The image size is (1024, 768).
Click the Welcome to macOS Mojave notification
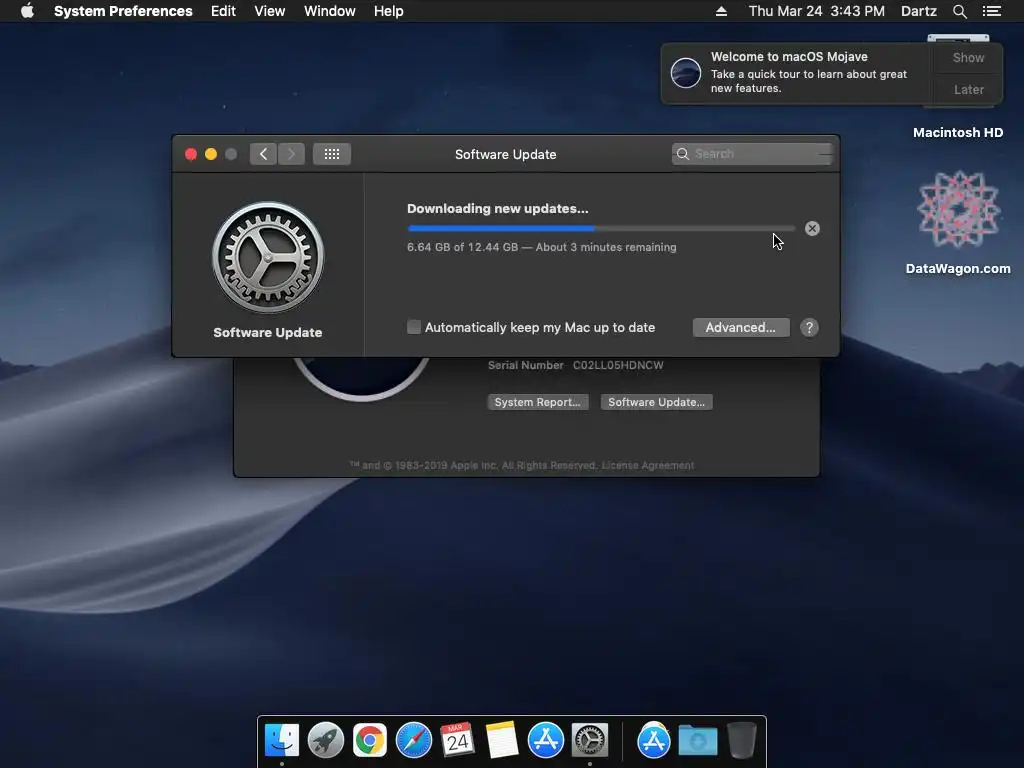(797, 73)
